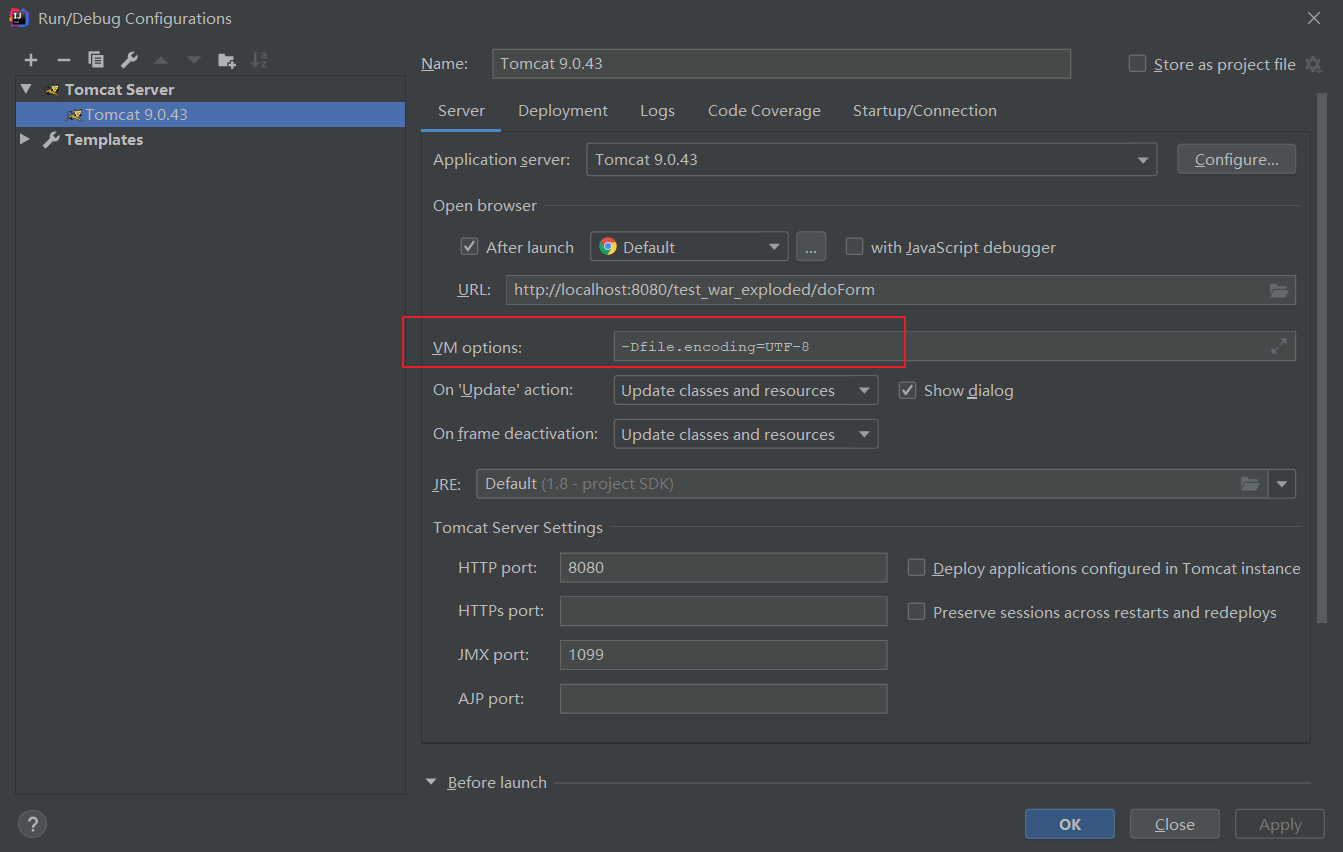Screen dimensions: 1343x852
Task: Open On 'Update' action dropdown
Action: pyautogui.click(x=746, y=390)
